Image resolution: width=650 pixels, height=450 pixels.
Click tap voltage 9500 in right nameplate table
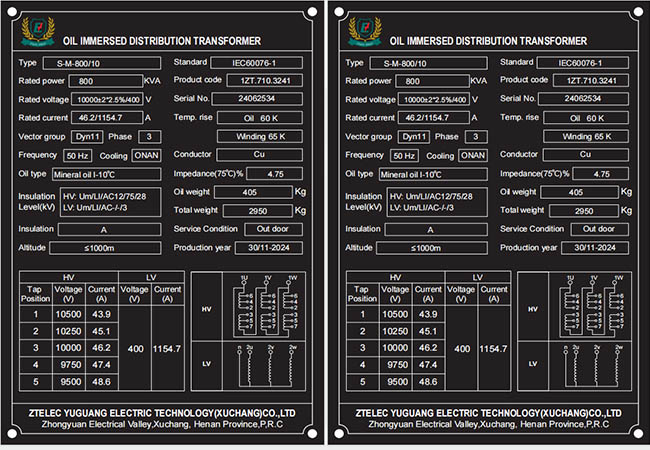[395, 382]
